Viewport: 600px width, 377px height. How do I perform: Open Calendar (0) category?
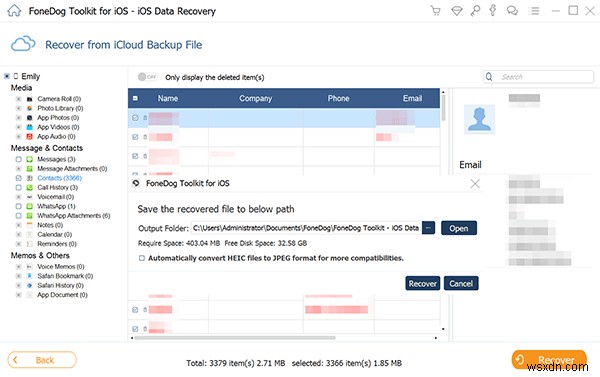(x=55, y=235)
